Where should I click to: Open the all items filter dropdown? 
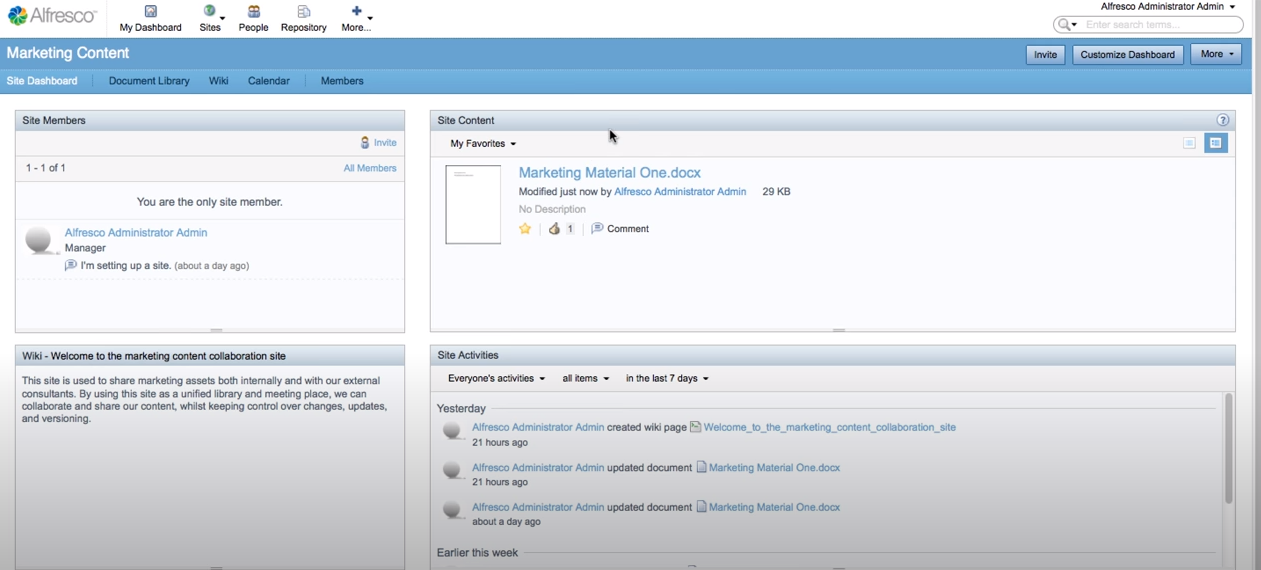click(585, 379)
